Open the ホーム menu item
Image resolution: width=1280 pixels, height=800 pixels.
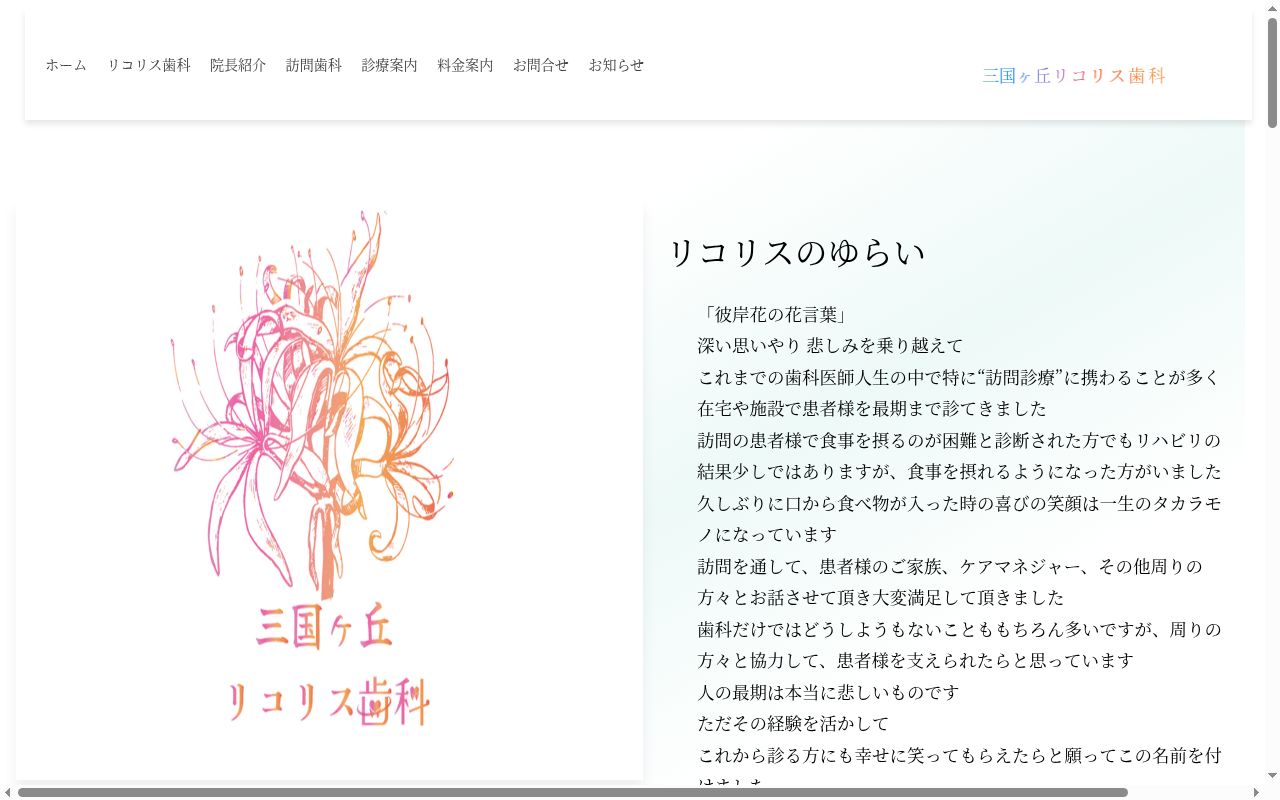point(66,65)
